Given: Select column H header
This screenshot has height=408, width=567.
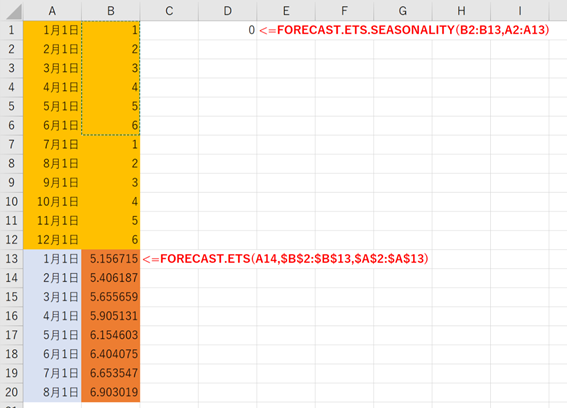Looking at the screenshot, I should [461, 11].
